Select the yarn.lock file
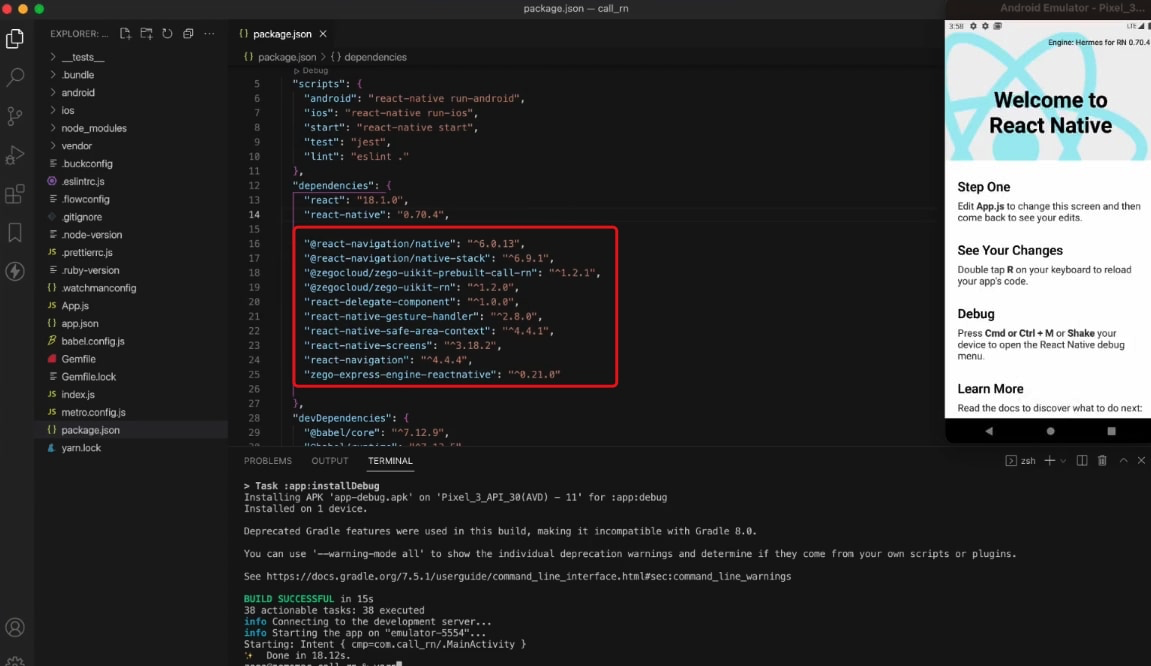The height and width of the screenshot is (666, 1151). (82, 448)
